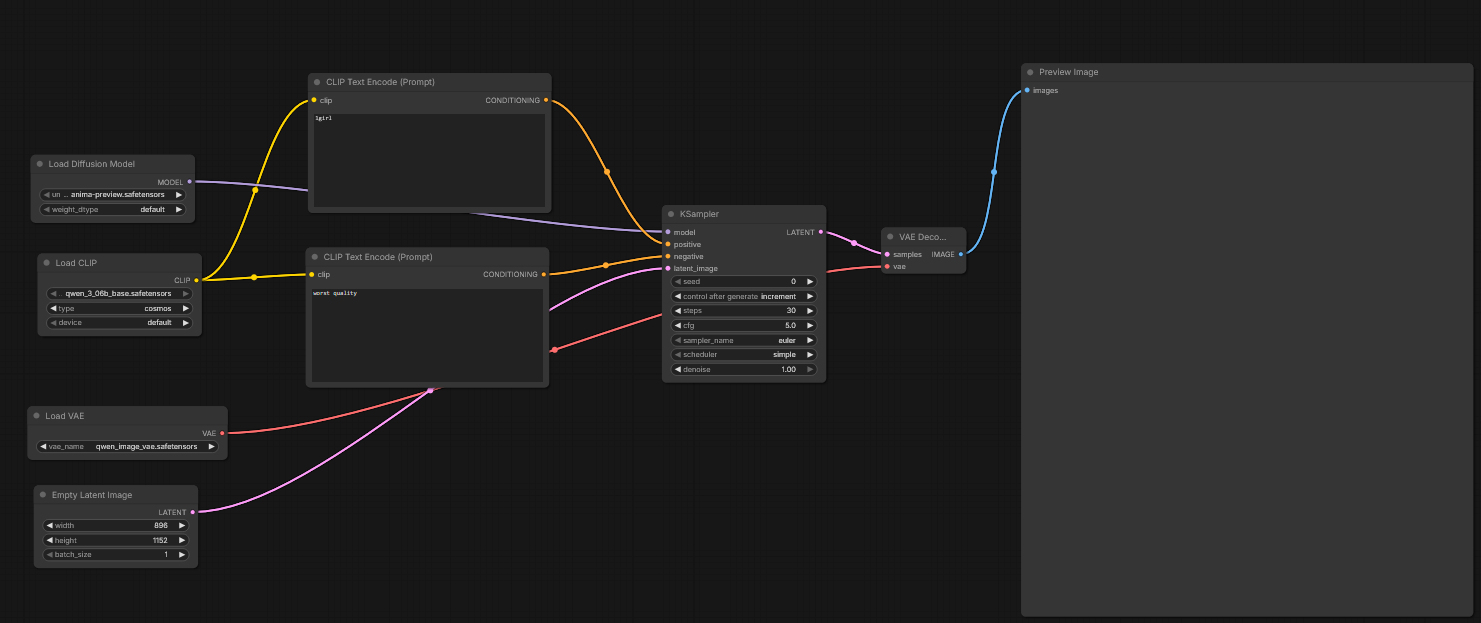Image resolution: width=1481 pixels, height=623 pixels.
Task: Click the clip input socket on the 'worst quality' node
Action: (x=312, y=274)
